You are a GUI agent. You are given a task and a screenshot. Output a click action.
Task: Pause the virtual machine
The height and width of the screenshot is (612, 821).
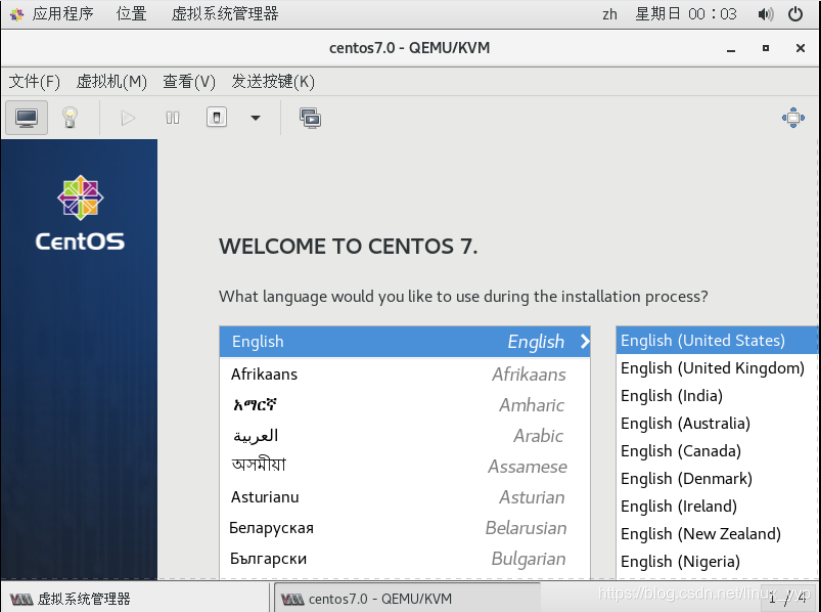(x=172, y=118)
